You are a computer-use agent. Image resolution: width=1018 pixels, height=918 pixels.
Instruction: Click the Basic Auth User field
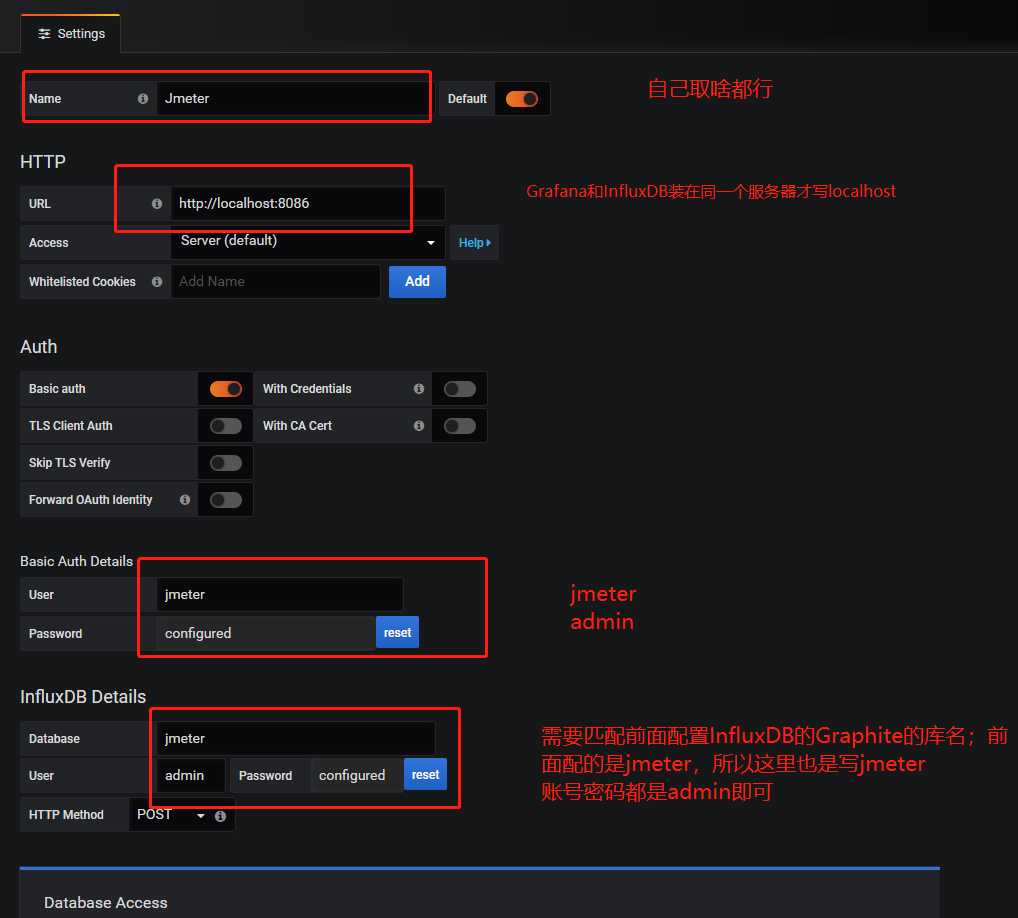click(x=279, y=595)
